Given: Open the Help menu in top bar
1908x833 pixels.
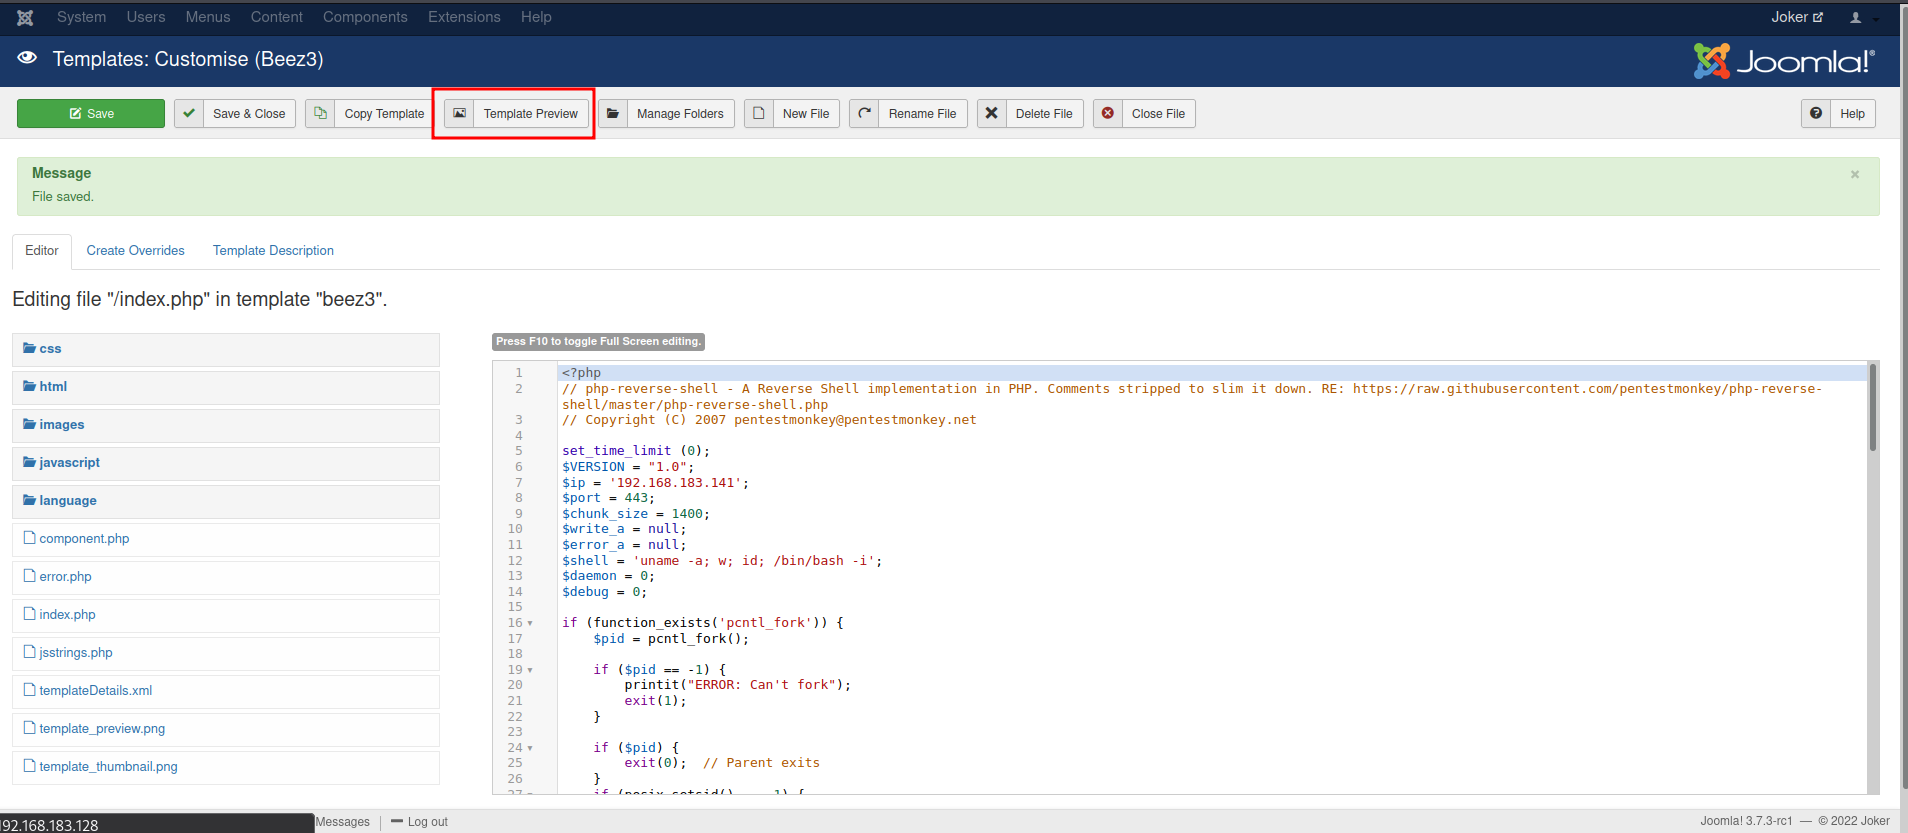Looking at the screenshot, I should click(x=536, y=17).
